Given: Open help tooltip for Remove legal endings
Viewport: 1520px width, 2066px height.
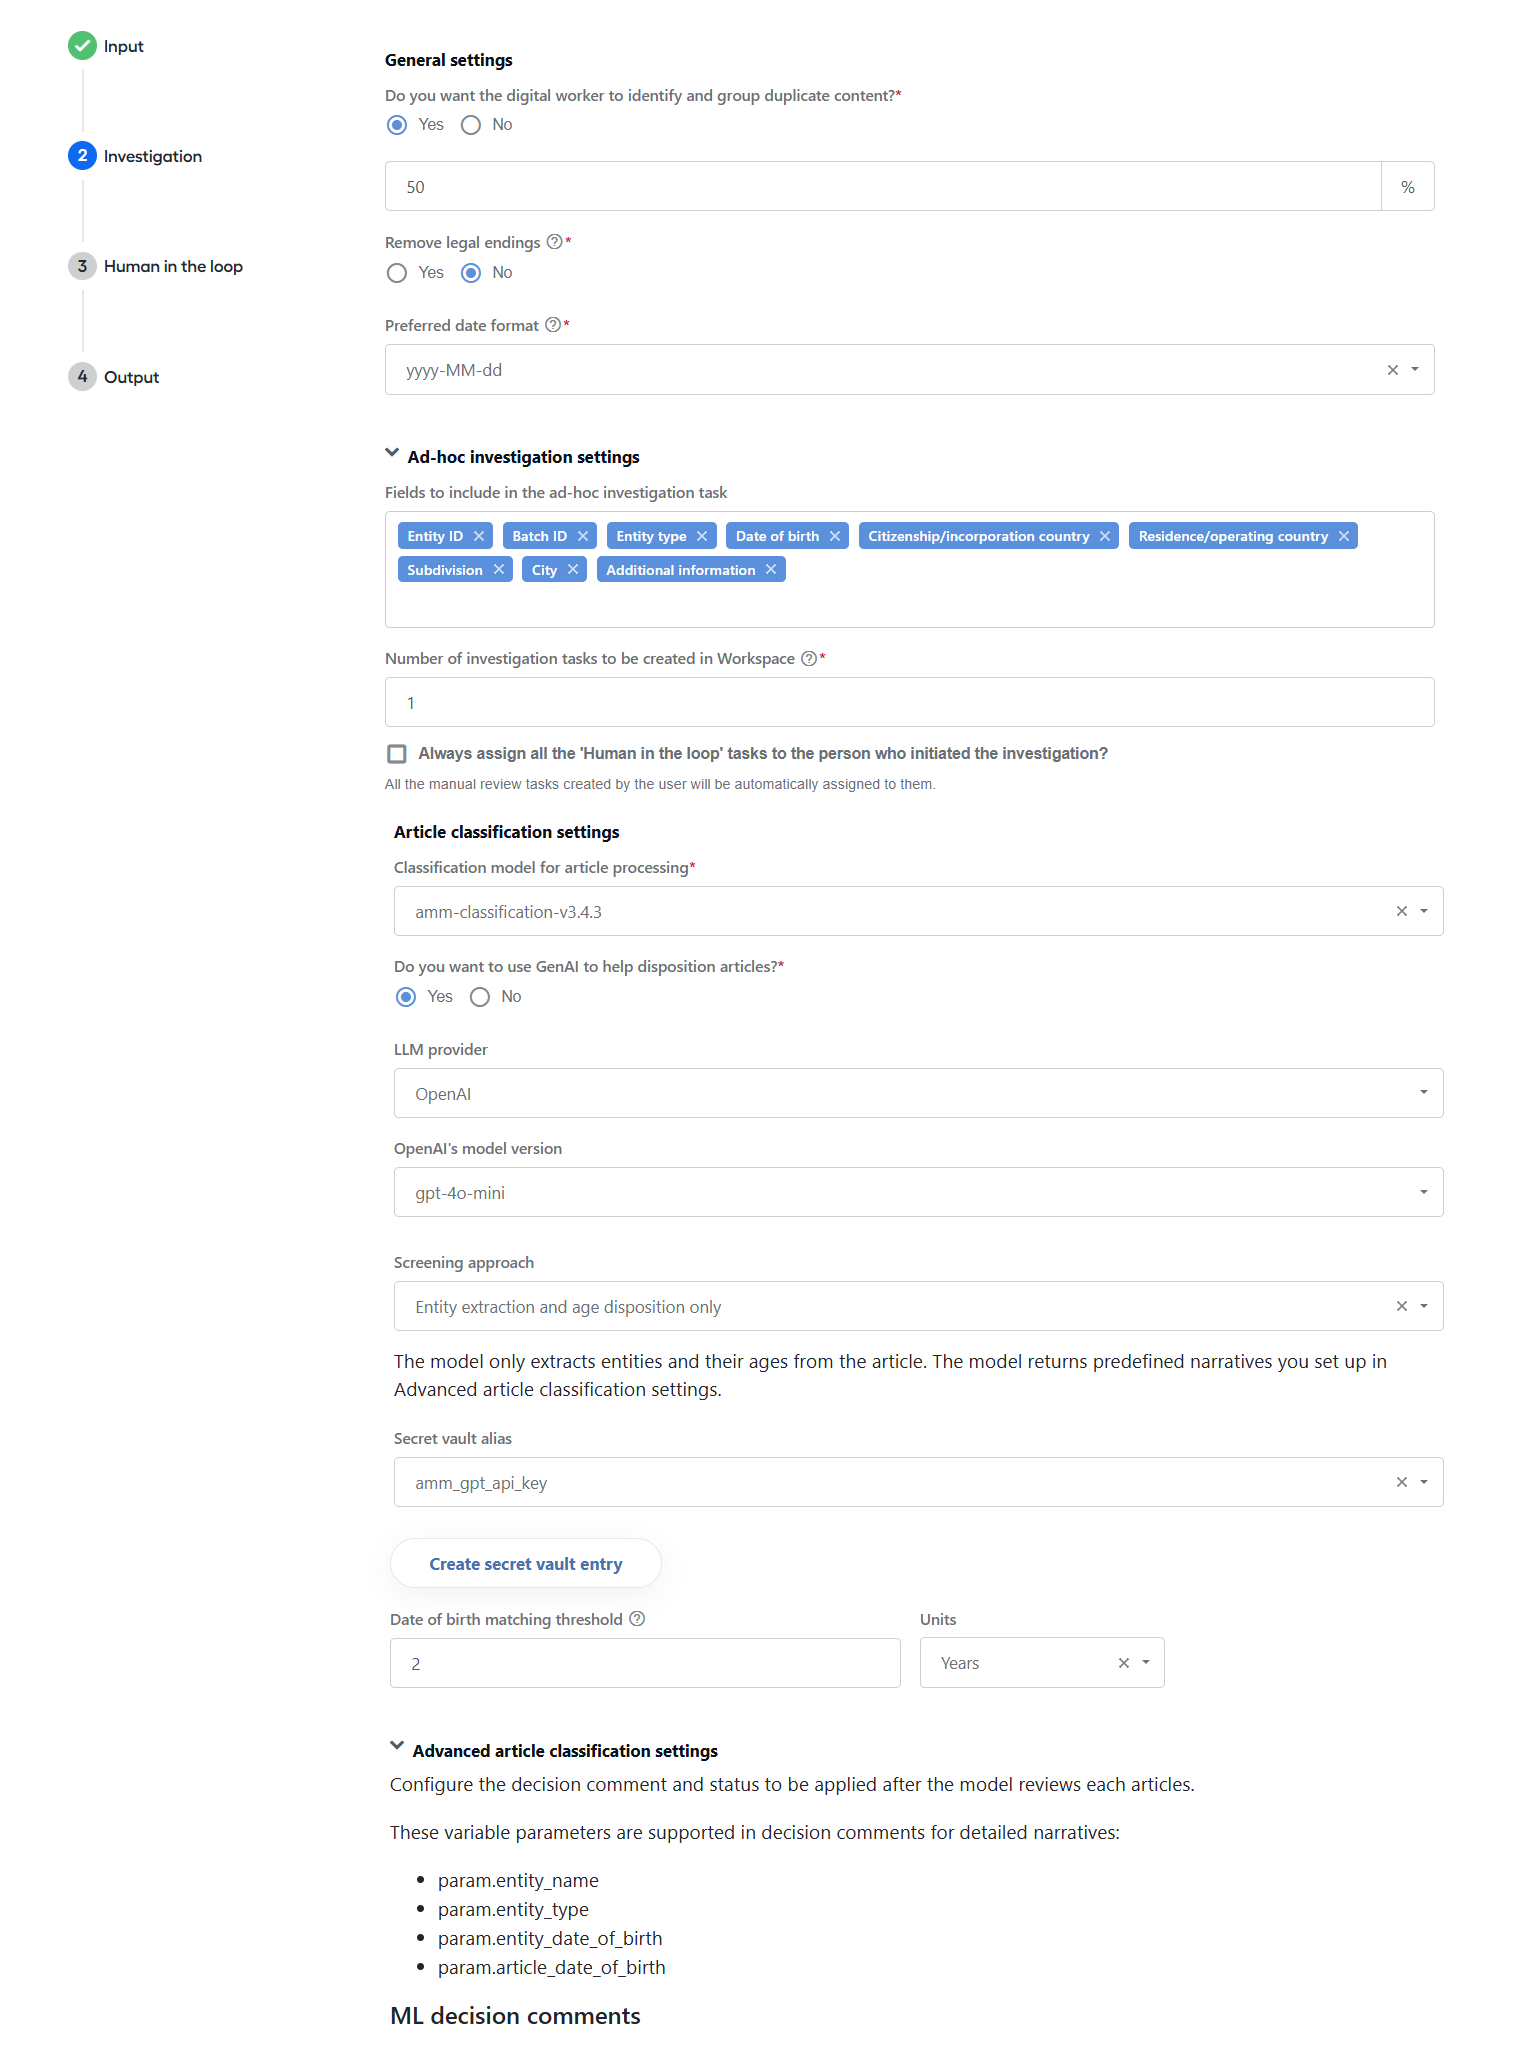Looking at the screenshot, I should 554,242.
